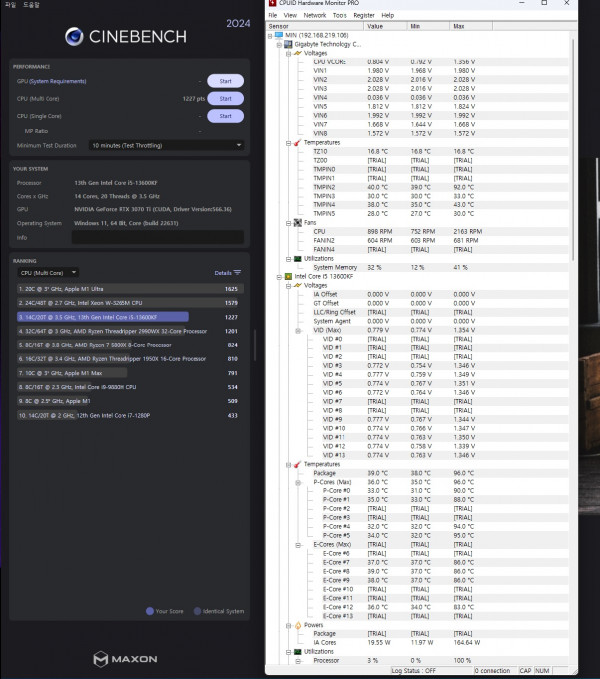600x679 pixels.
Task: Click the CPU icon beside Intel Core i5 13600KF
Action: [288, 276]
